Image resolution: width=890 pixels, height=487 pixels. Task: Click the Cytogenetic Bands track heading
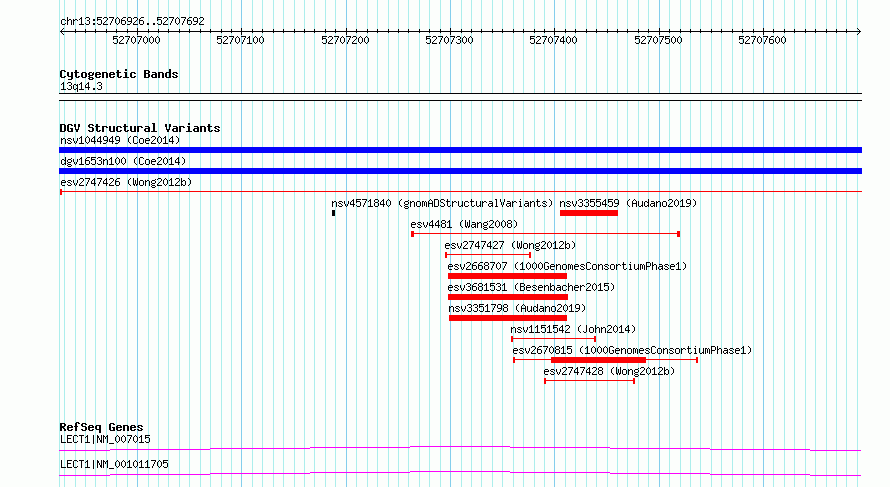[119, 74]
